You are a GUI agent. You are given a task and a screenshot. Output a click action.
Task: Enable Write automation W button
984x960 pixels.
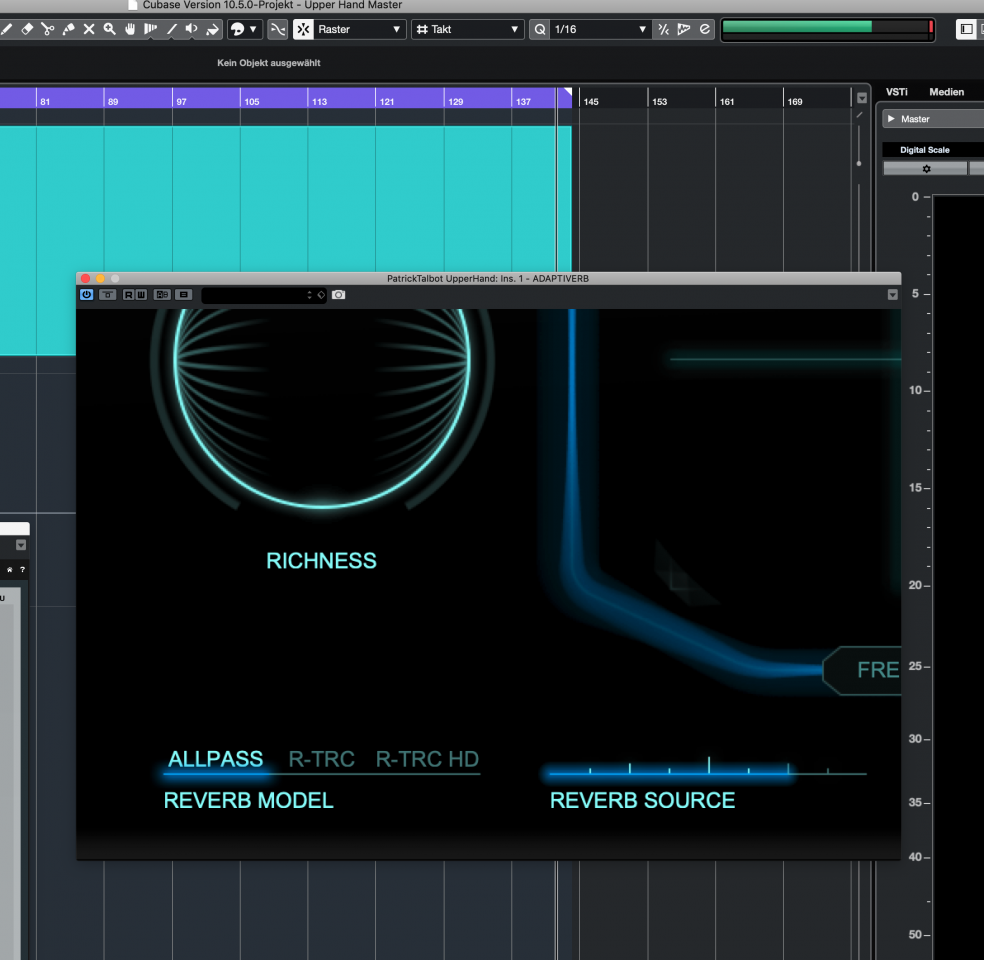point(141,294)
